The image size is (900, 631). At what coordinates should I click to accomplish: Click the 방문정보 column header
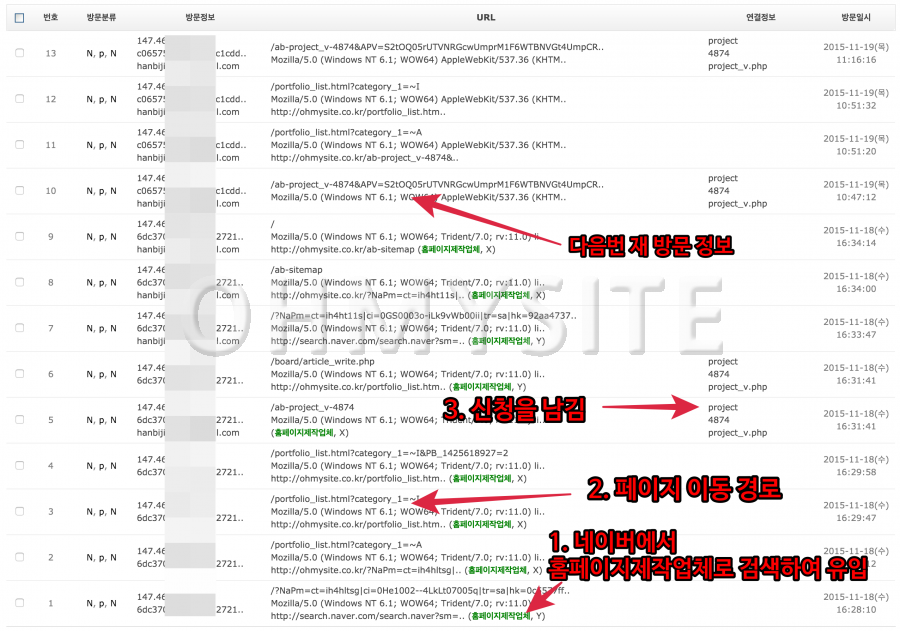click(x=200, y=18)
